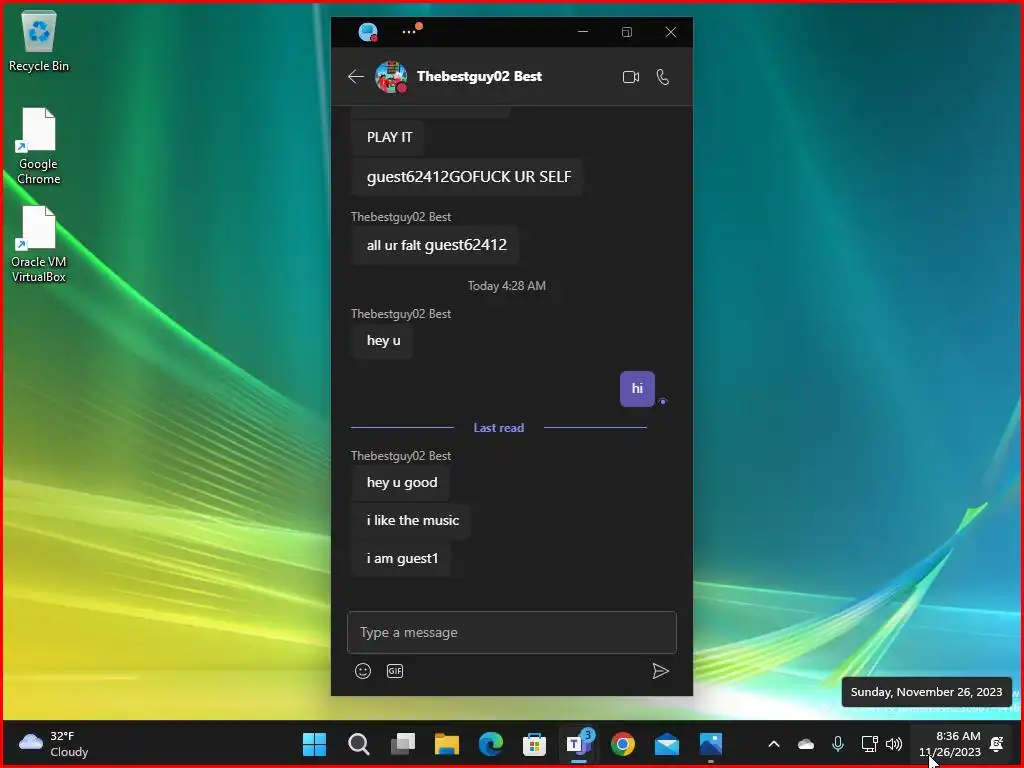
Task: Select the Thebestguy02 Best label above 'hey u good'
Action: pyautogui.click(x=401, y=456)
